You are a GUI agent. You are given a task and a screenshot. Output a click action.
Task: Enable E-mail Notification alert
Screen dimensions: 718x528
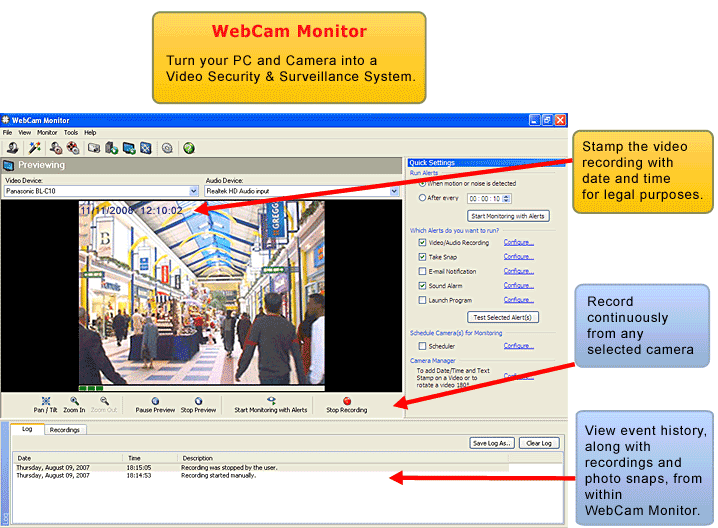coord(422,271)
